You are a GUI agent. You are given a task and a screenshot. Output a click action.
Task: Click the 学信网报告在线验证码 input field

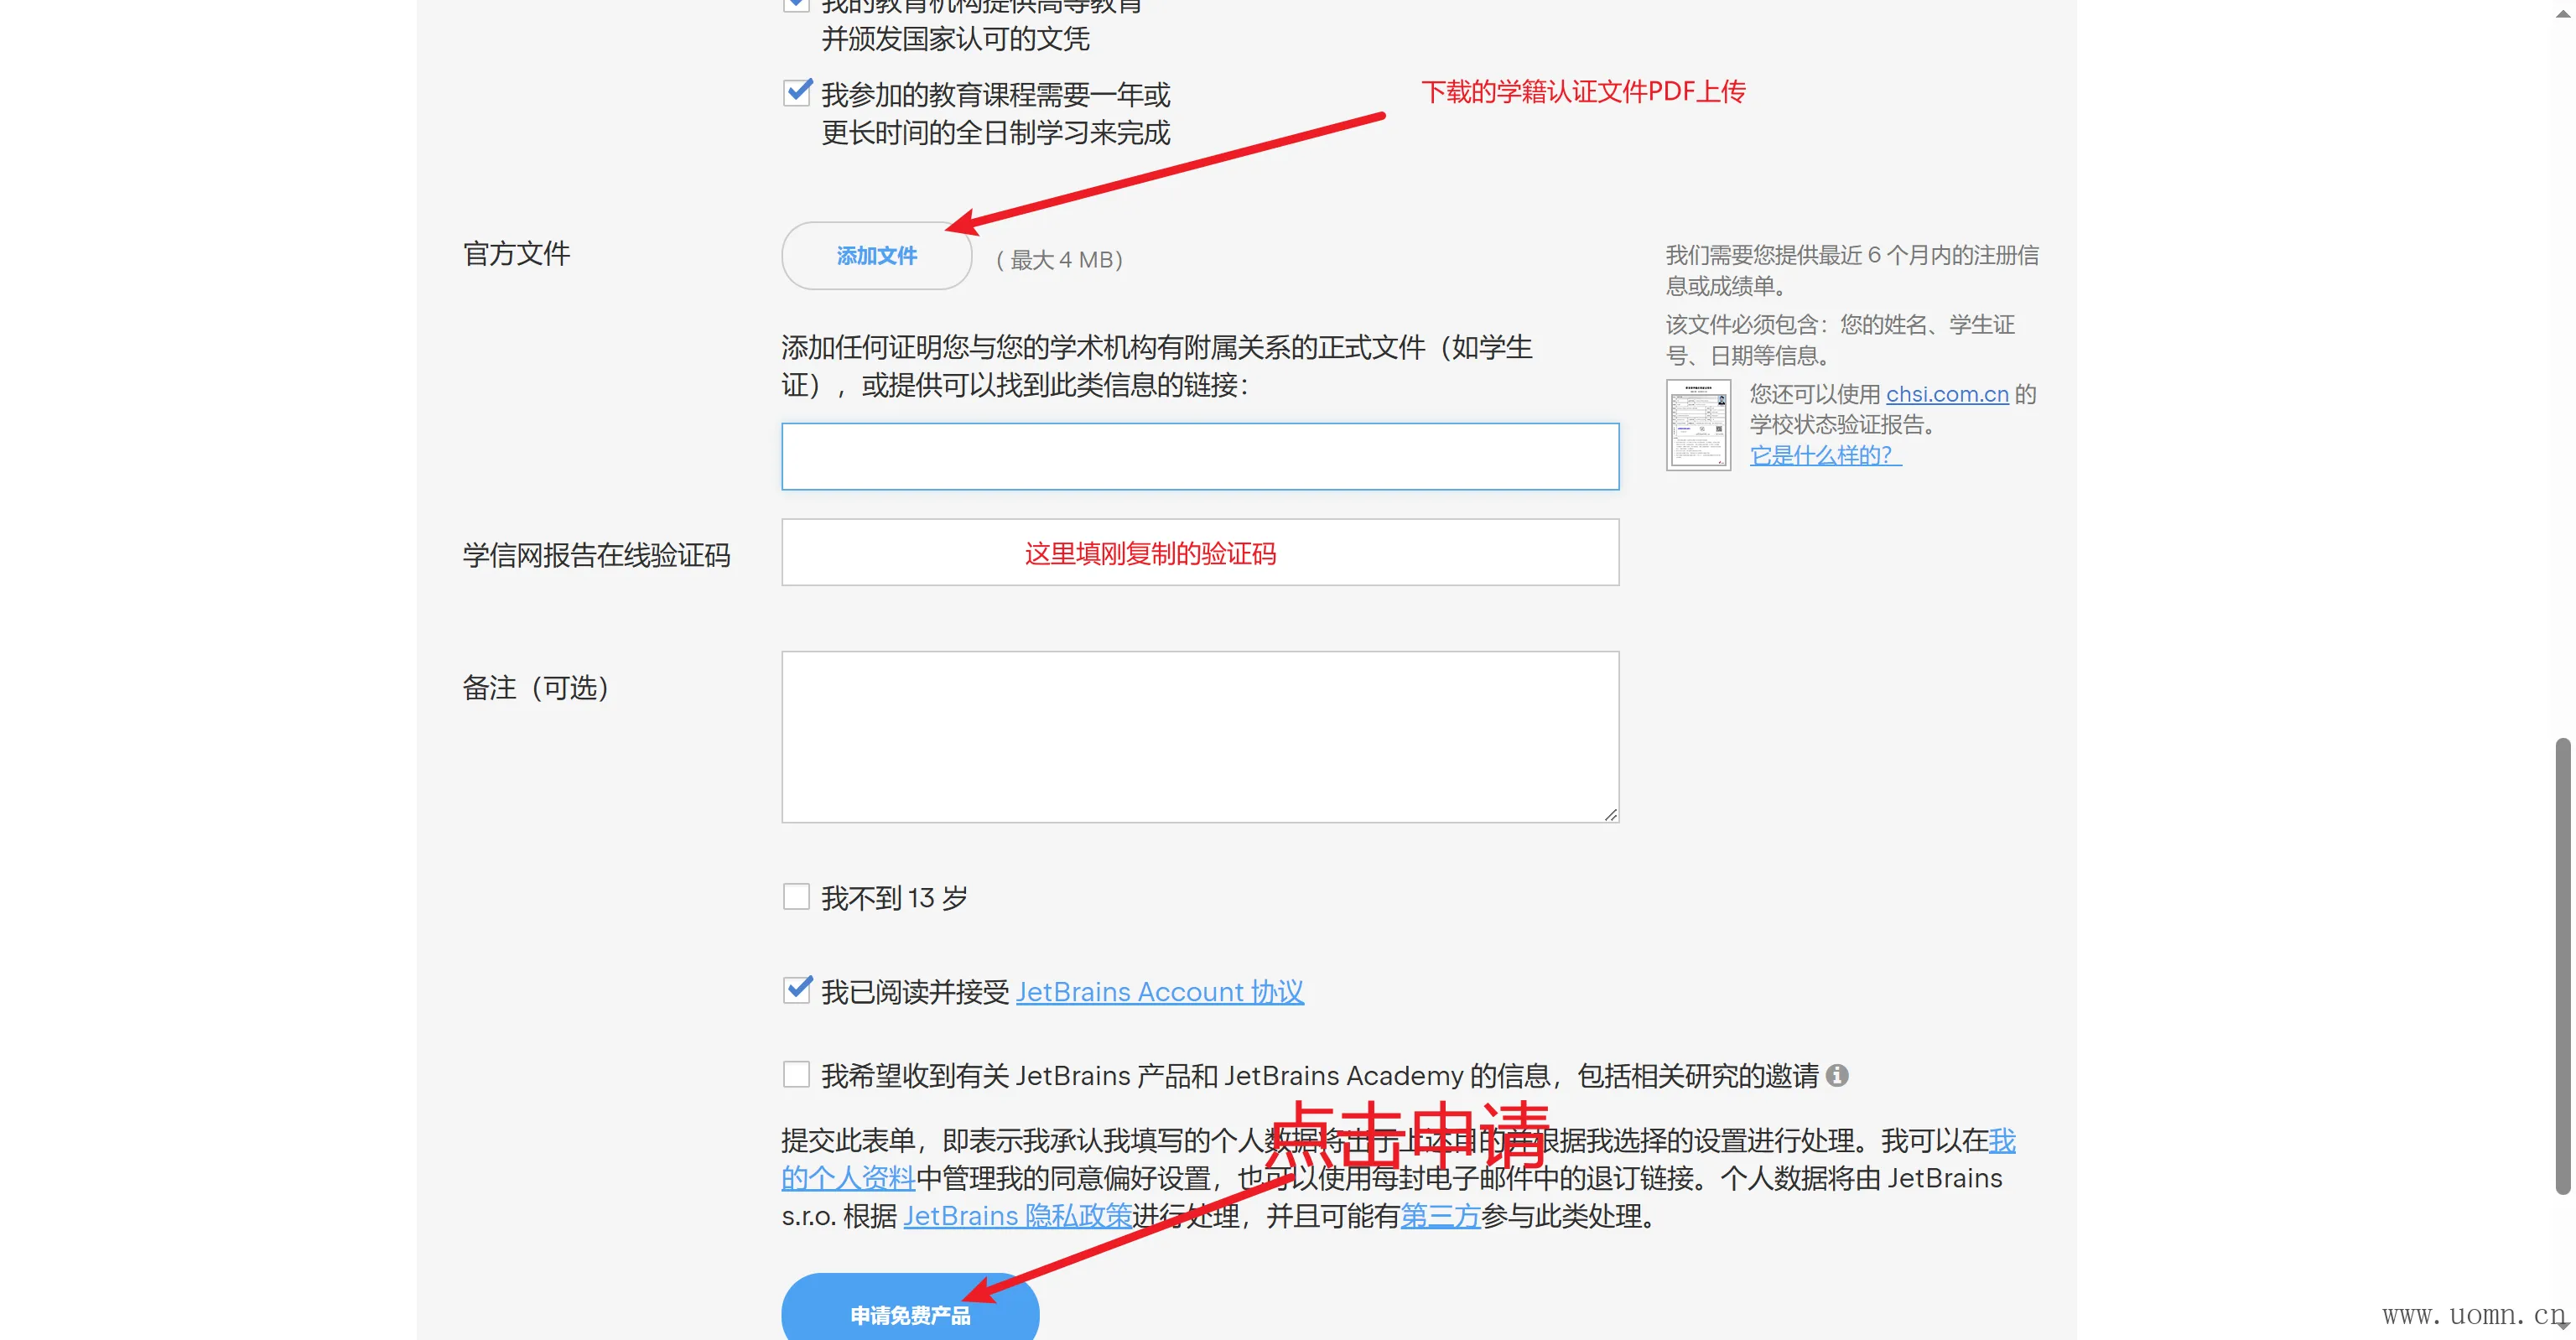pyautogui.click(x=1199, y=552)
